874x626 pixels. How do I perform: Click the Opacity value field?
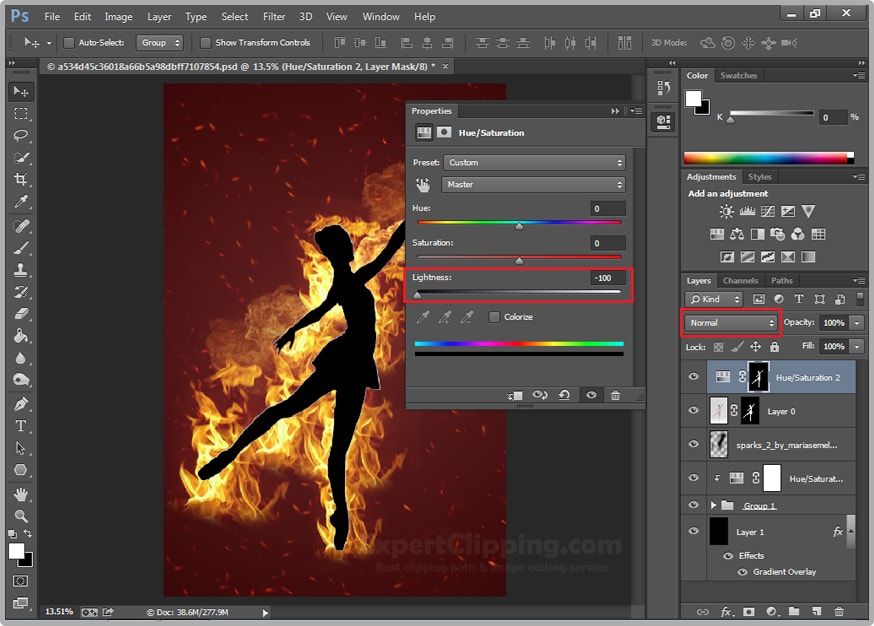pyautogui.click(x=833, y=323)
